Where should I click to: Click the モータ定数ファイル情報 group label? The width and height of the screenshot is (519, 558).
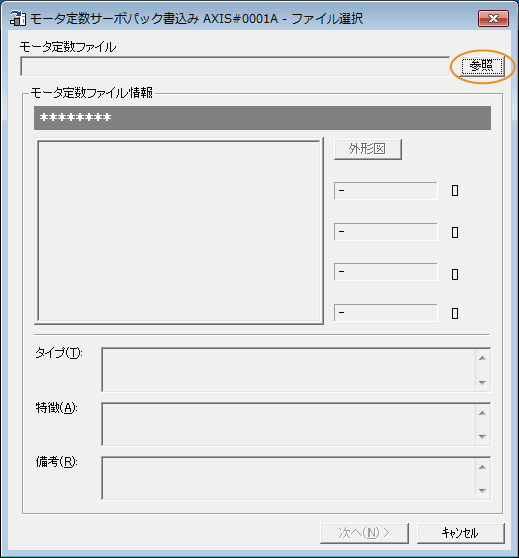[x=92, y=93]
